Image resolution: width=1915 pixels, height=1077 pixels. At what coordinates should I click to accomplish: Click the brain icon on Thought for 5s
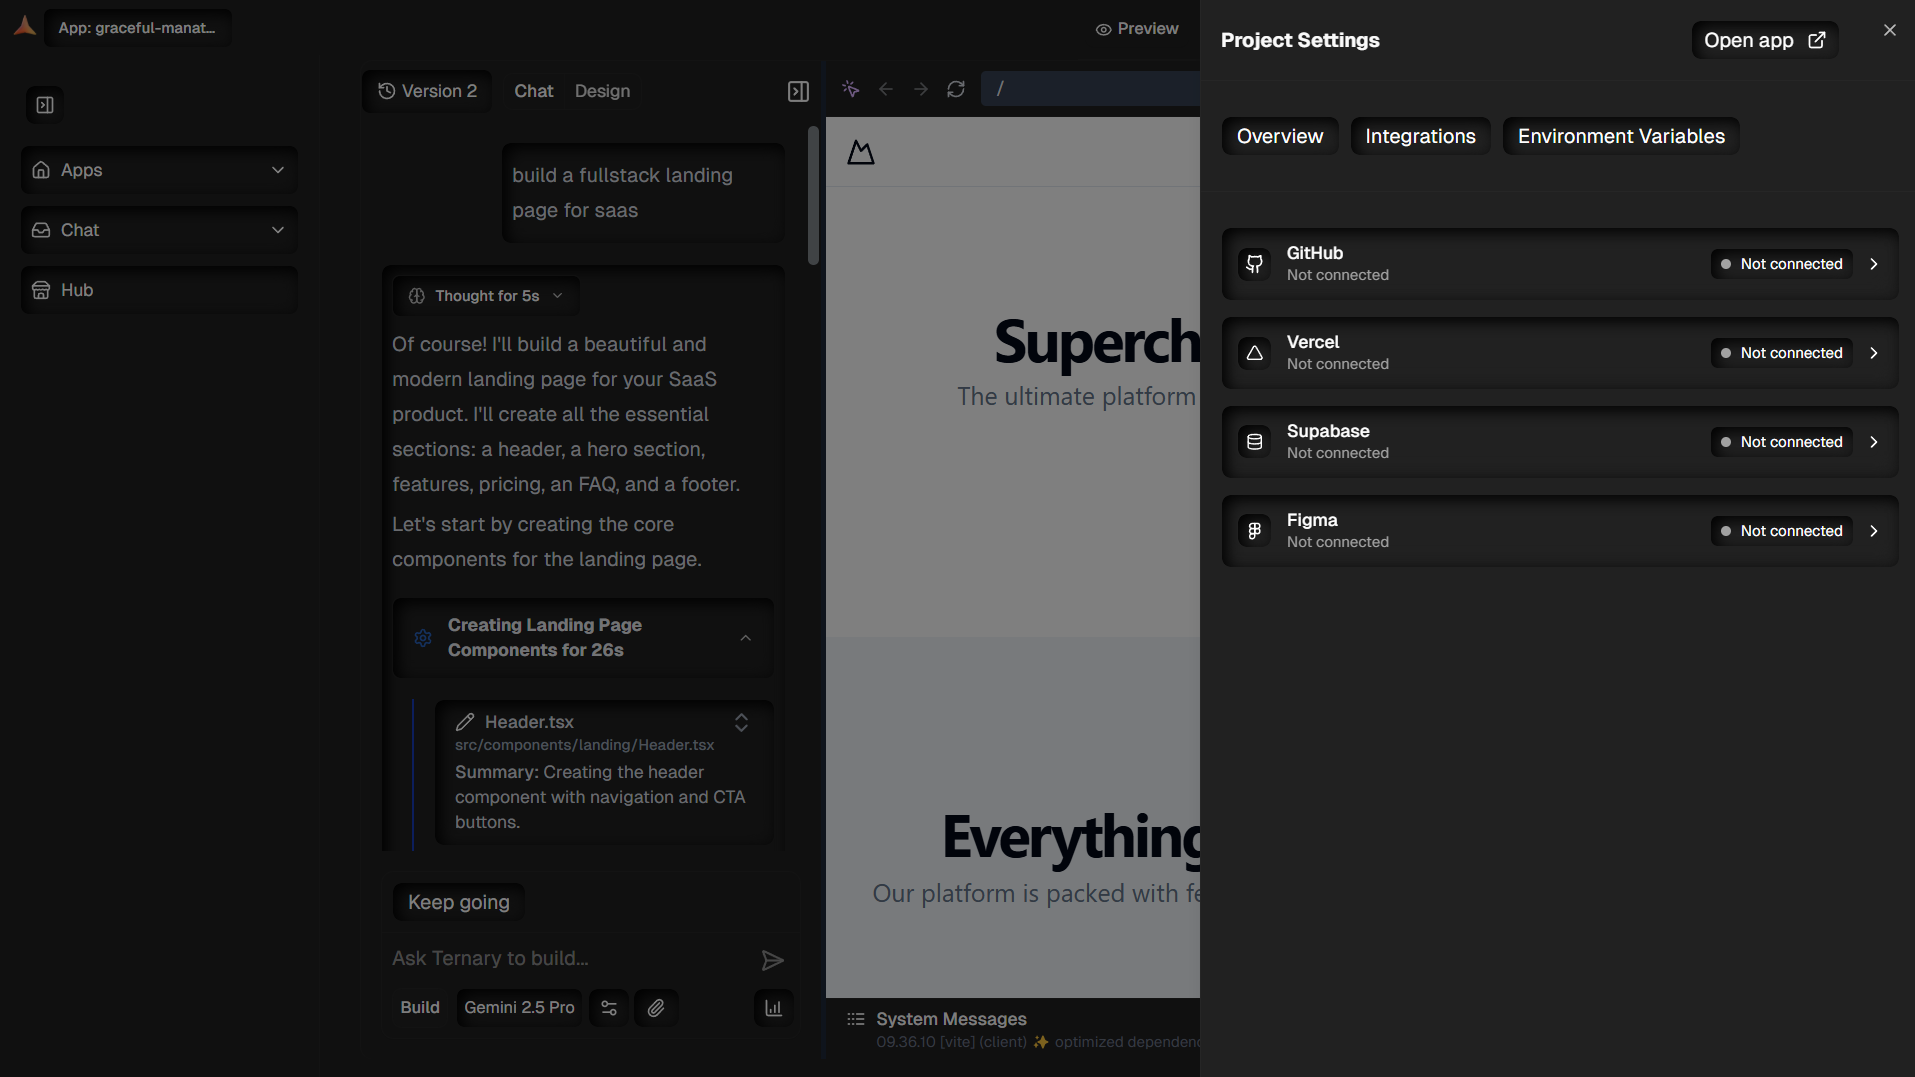click(417, 296)
